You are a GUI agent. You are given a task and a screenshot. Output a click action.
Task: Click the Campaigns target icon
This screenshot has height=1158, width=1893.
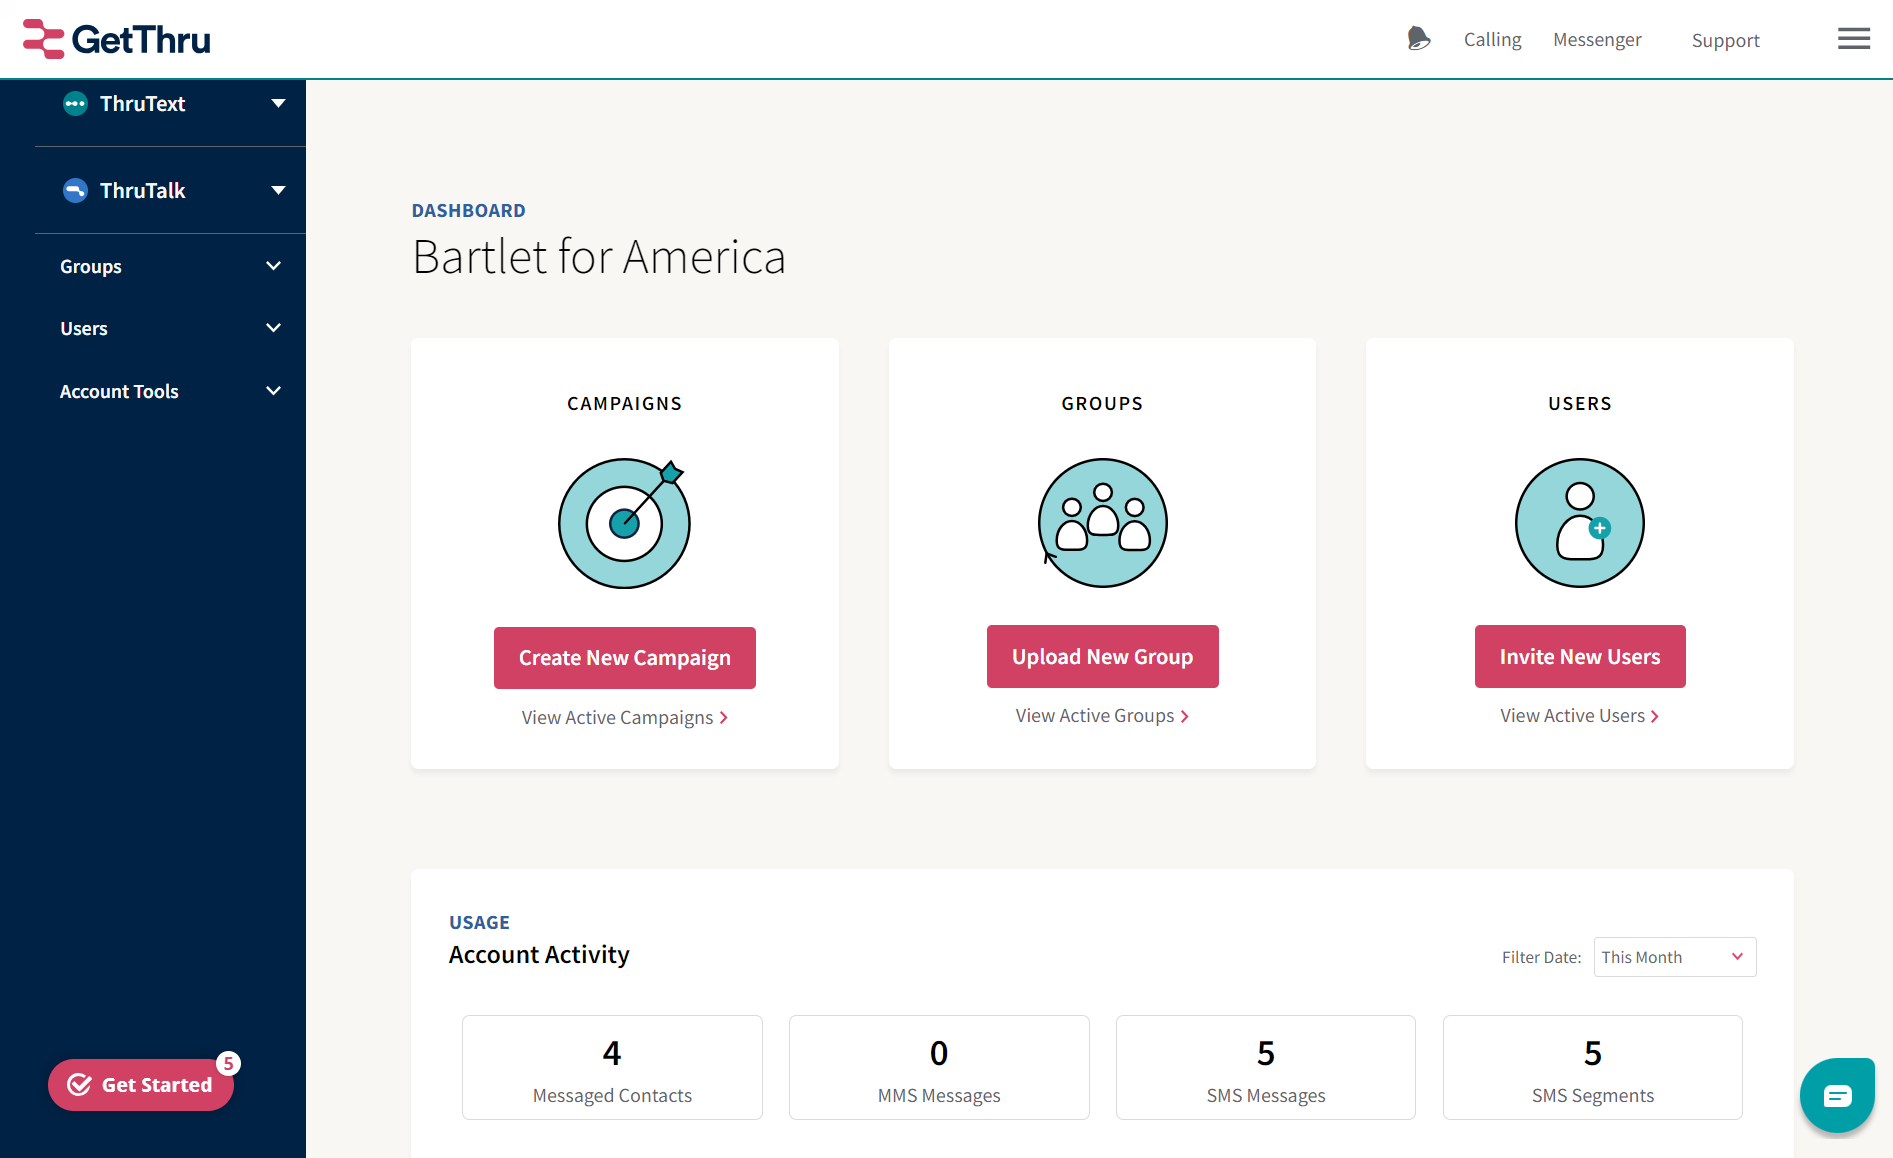tap(624, 522)
